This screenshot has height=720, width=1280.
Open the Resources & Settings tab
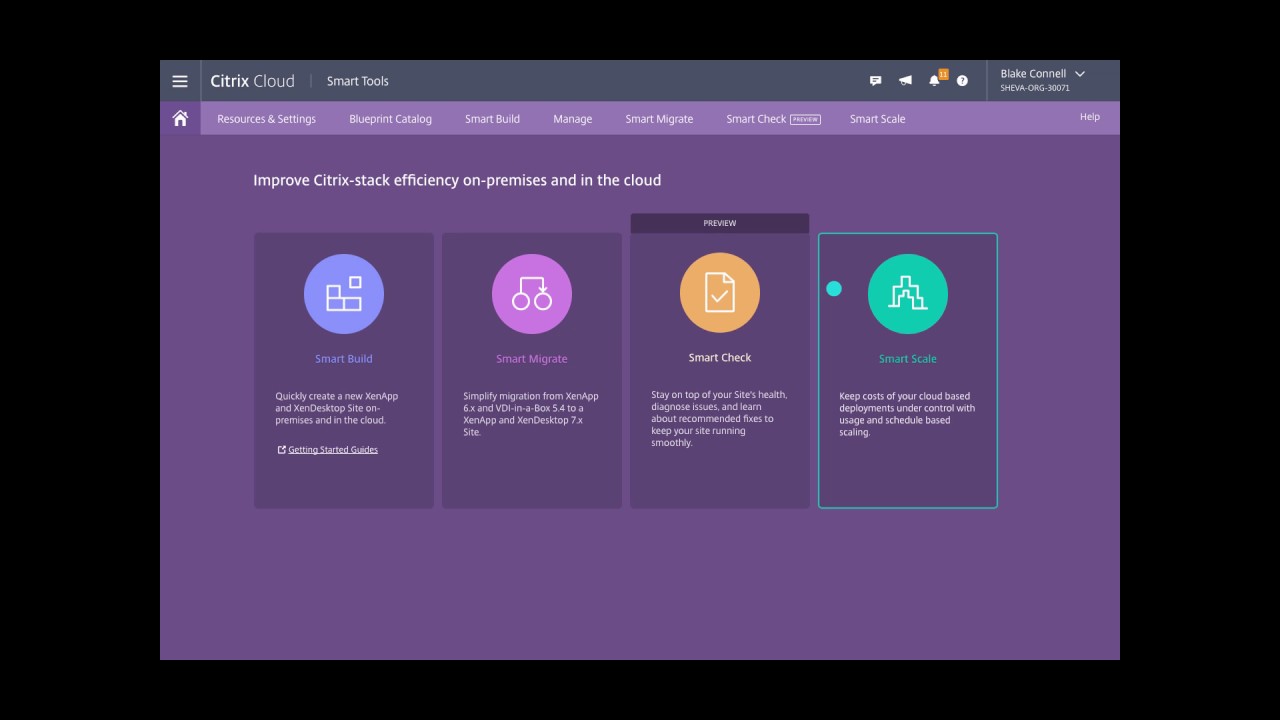coord(266,119)
